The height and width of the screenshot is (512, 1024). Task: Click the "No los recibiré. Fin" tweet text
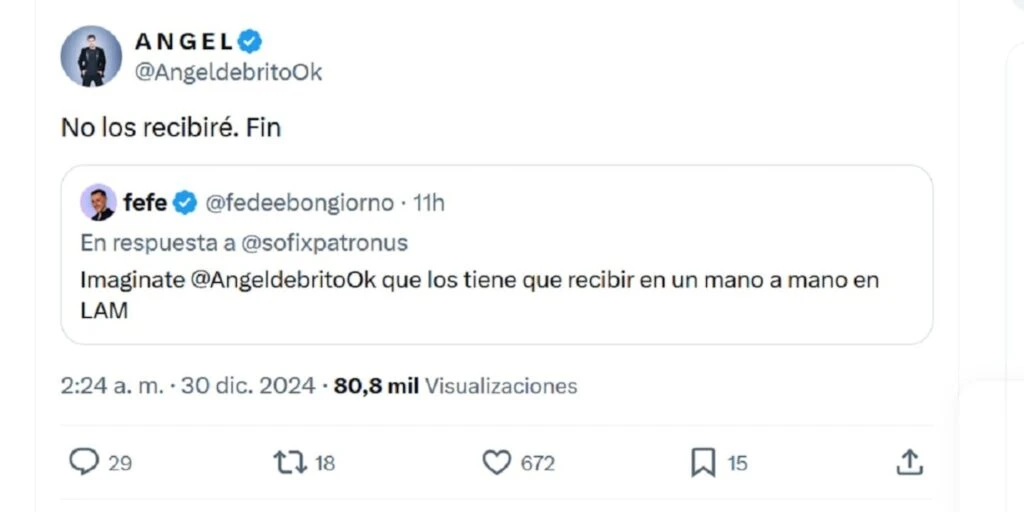tap(171, 128)
